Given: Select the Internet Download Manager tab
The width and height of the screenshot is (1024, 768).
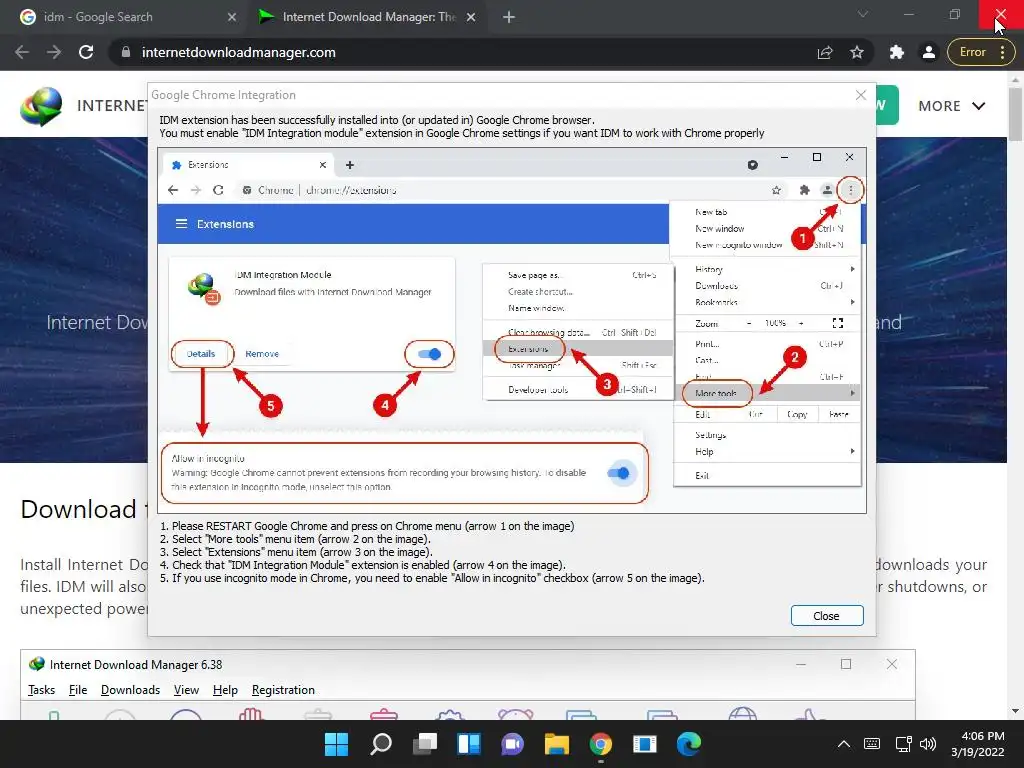Looking at the screenshot, I should [368, 17].
